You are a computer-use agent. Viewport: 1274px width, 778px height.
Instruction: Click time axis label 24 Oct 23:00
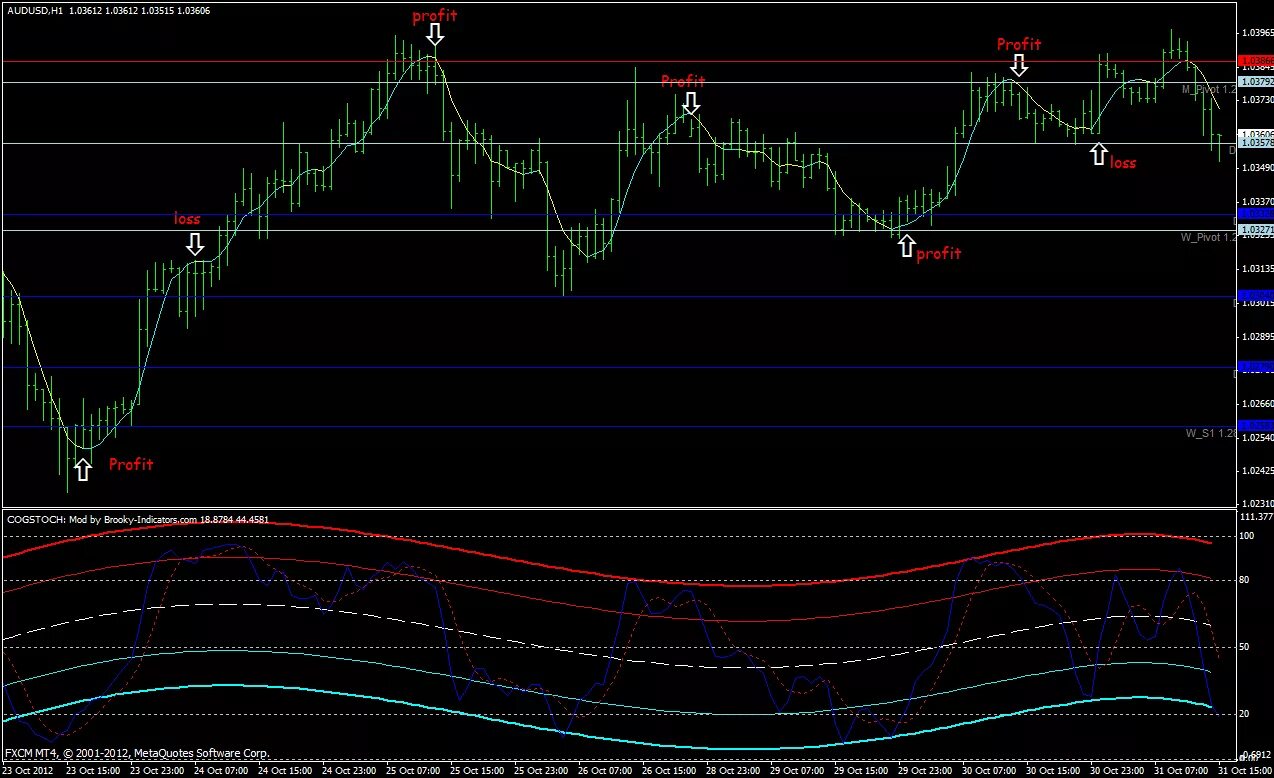coord(350,771)
